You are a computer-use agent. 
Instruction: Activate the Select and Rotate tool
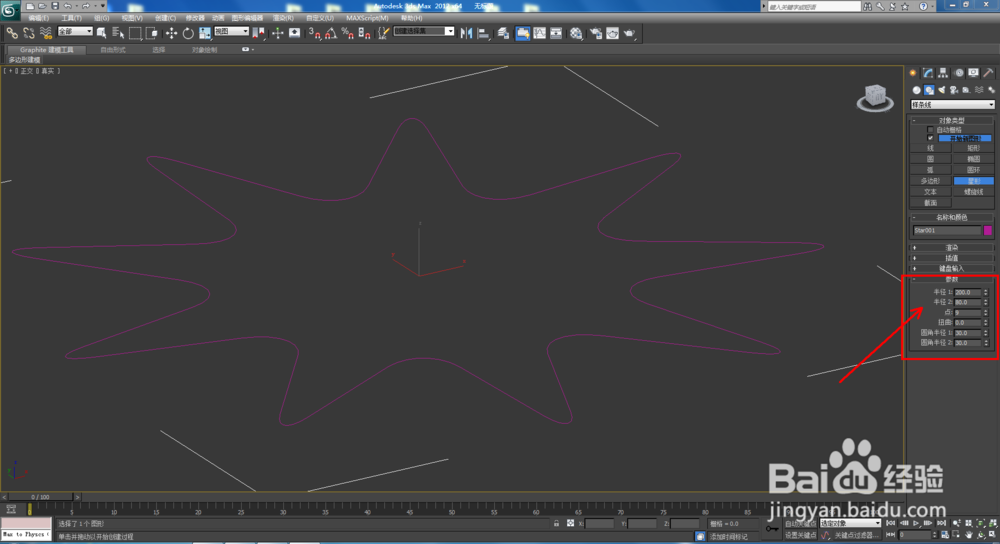(x=188, y=33)
